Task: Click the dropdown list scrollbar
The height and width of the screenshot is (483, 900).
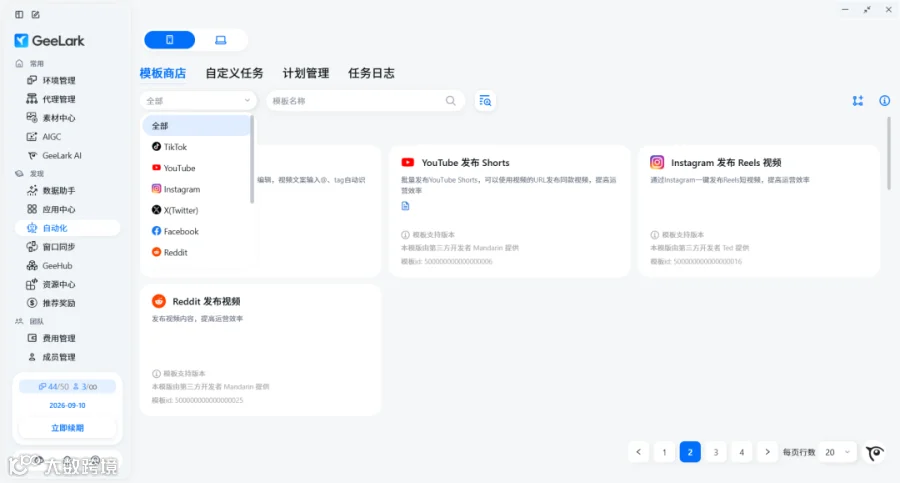Action: [x=252, y=160]
